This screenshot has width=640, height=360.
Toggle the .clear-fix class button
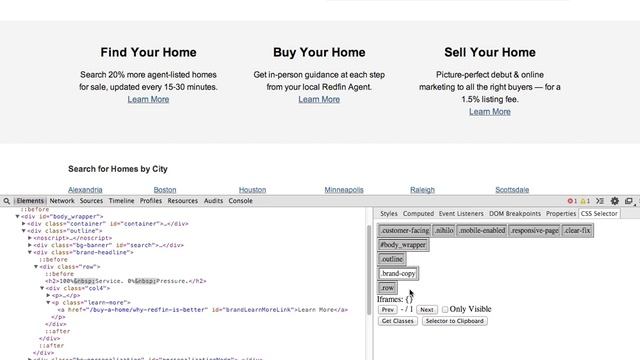[577, 231]
